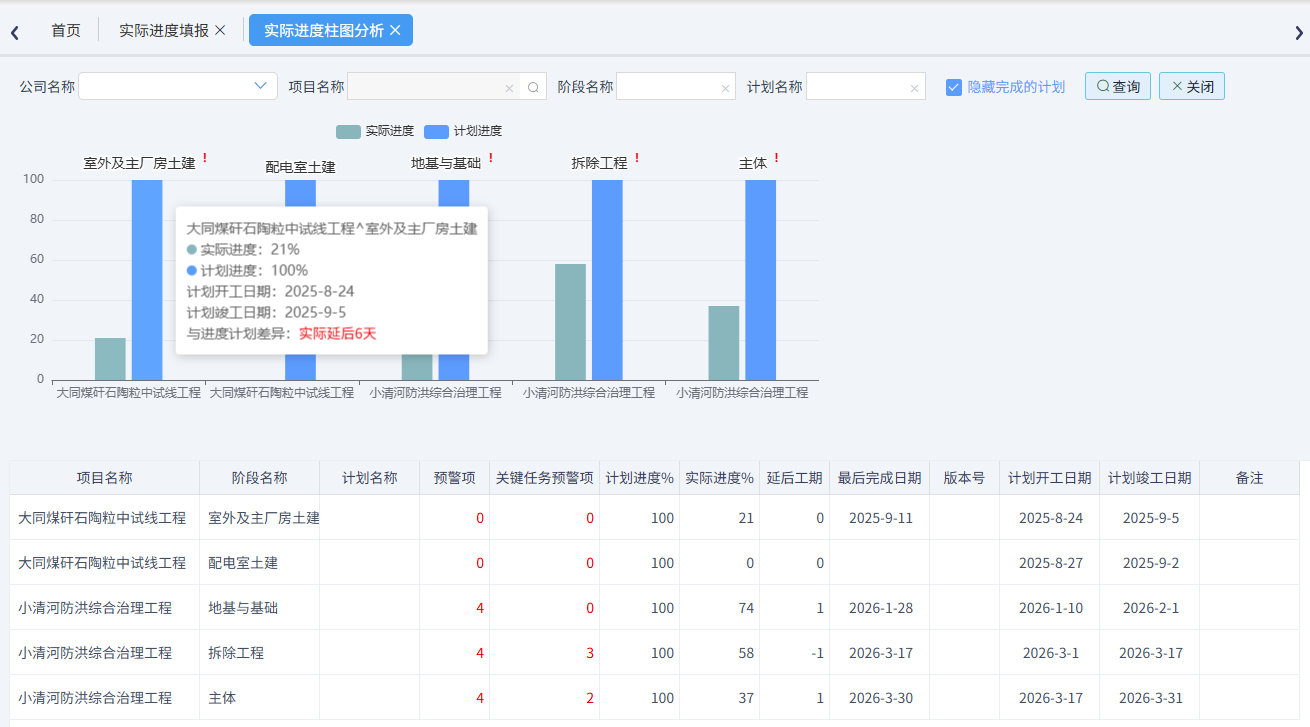Viewport: 1310px width, 727px height.
Task: Click the 实际进度 bar for 室外及主厂房土建
Action: 110,359
